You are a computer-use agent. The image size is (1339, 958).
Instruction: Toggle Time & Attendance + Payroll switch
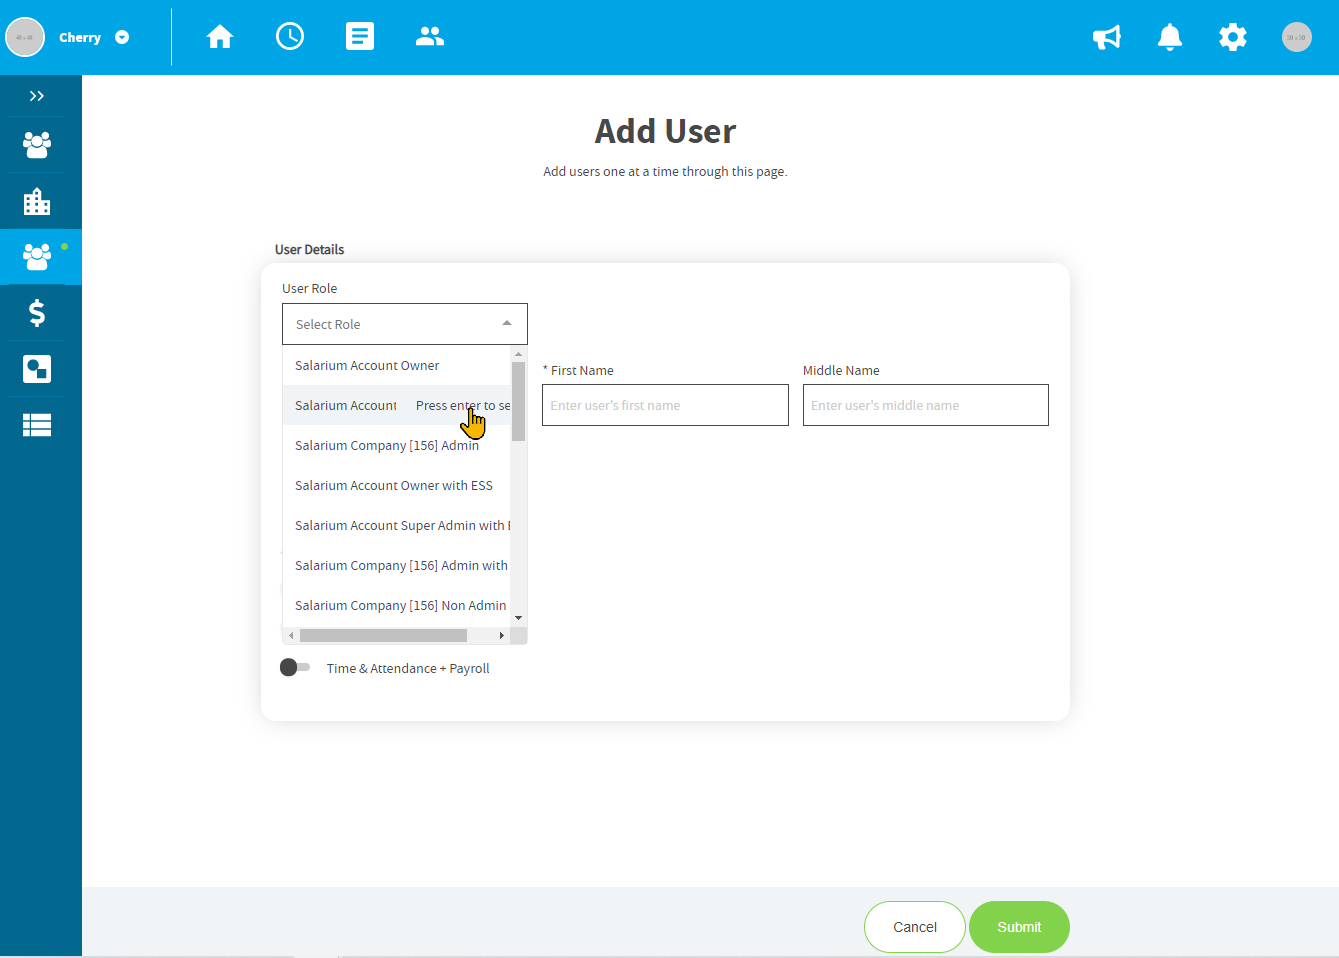tap(295, 667)
